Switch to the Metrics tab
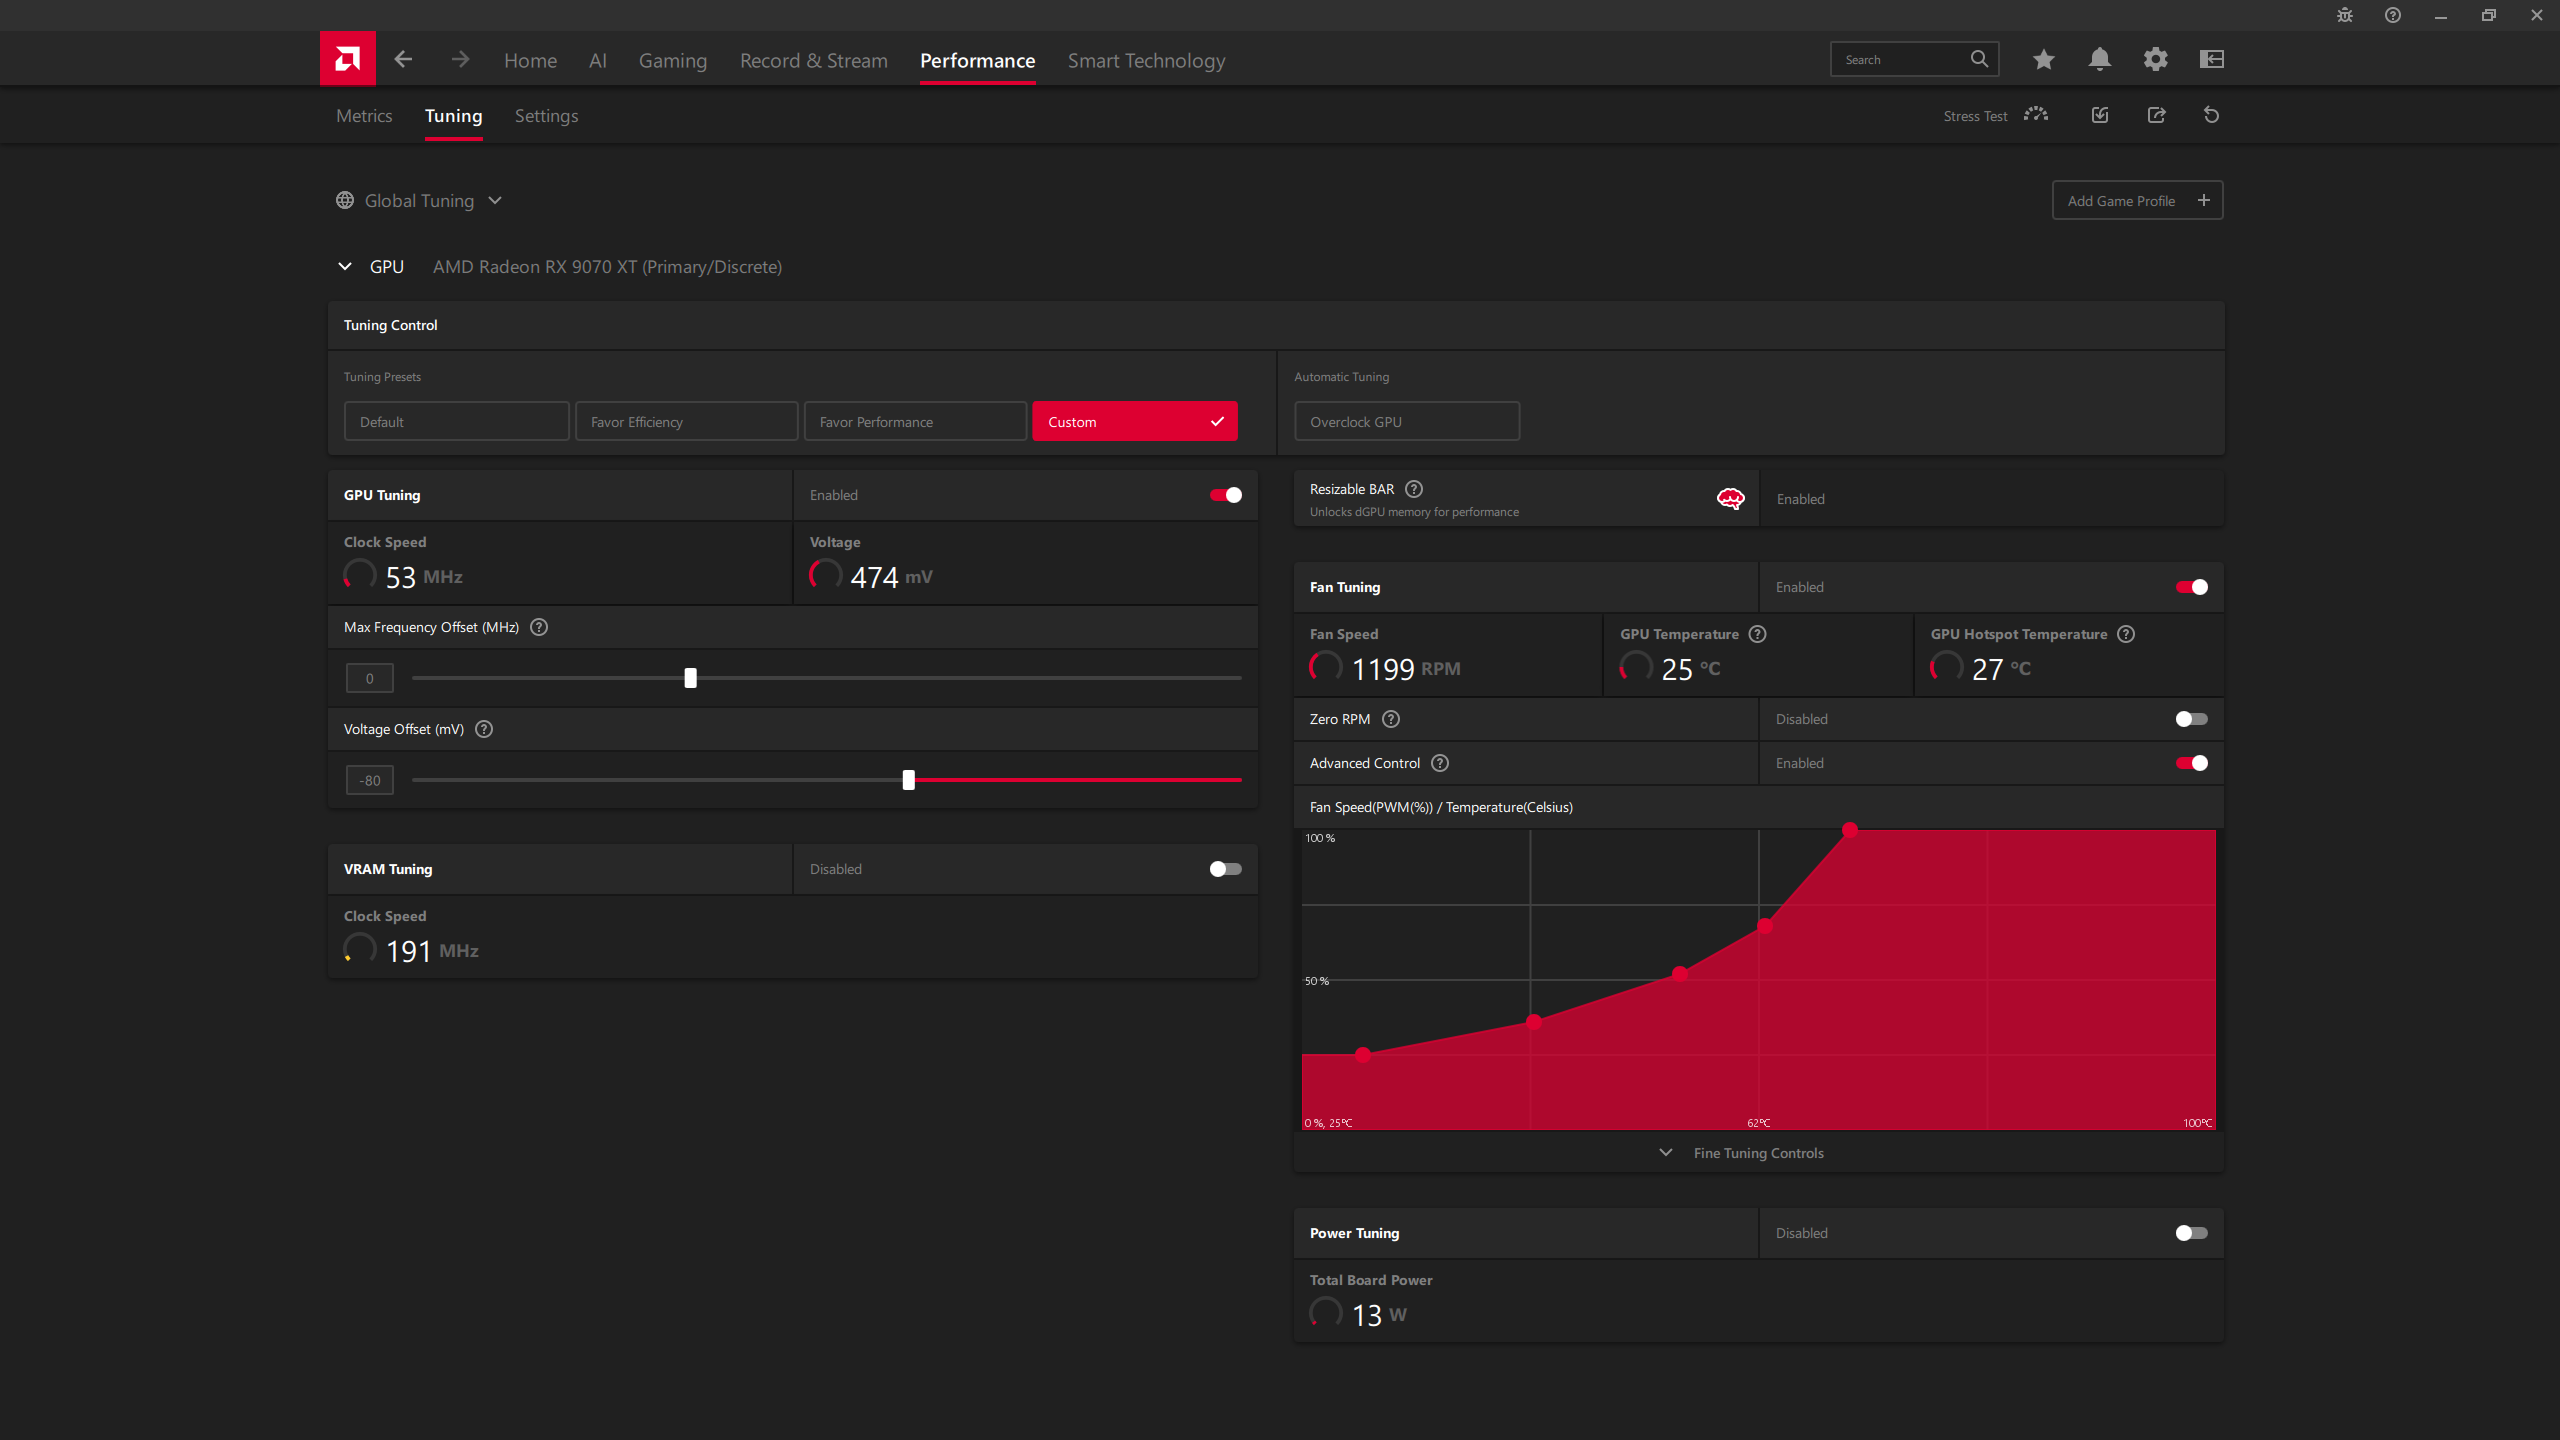This screenshot has height=1440, width=2560. (364, 116)
